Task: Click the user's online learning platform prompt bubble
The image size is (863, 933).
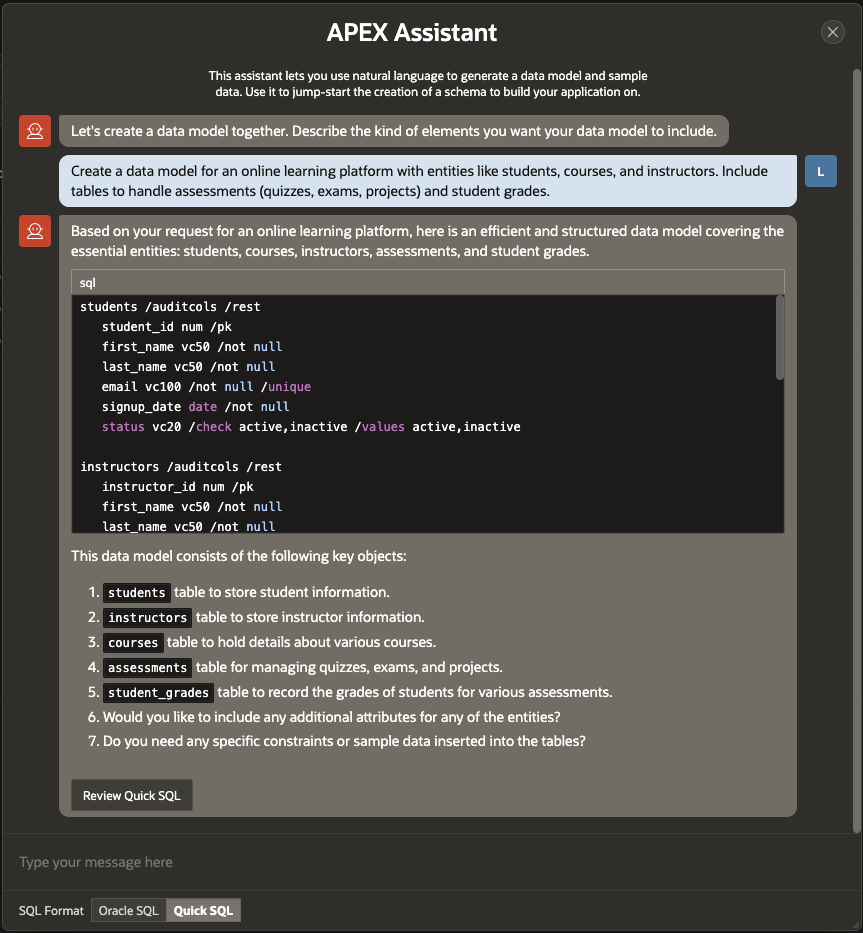Action: [x=427, y=181]
